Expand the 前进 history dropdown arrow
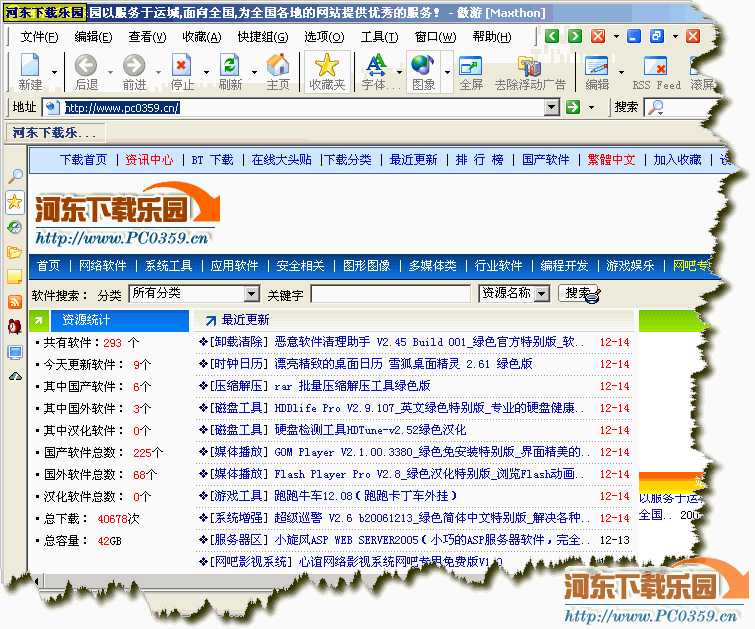The width and height of the screenshot is (755, 629). point(158,72)
